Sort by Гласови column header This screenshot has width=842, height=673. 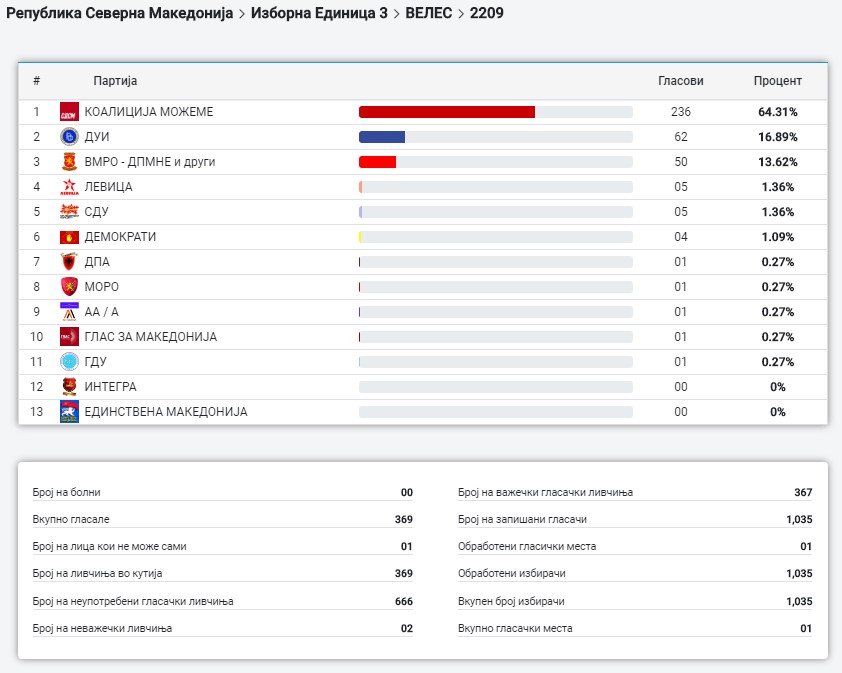(x=680, y=81)
